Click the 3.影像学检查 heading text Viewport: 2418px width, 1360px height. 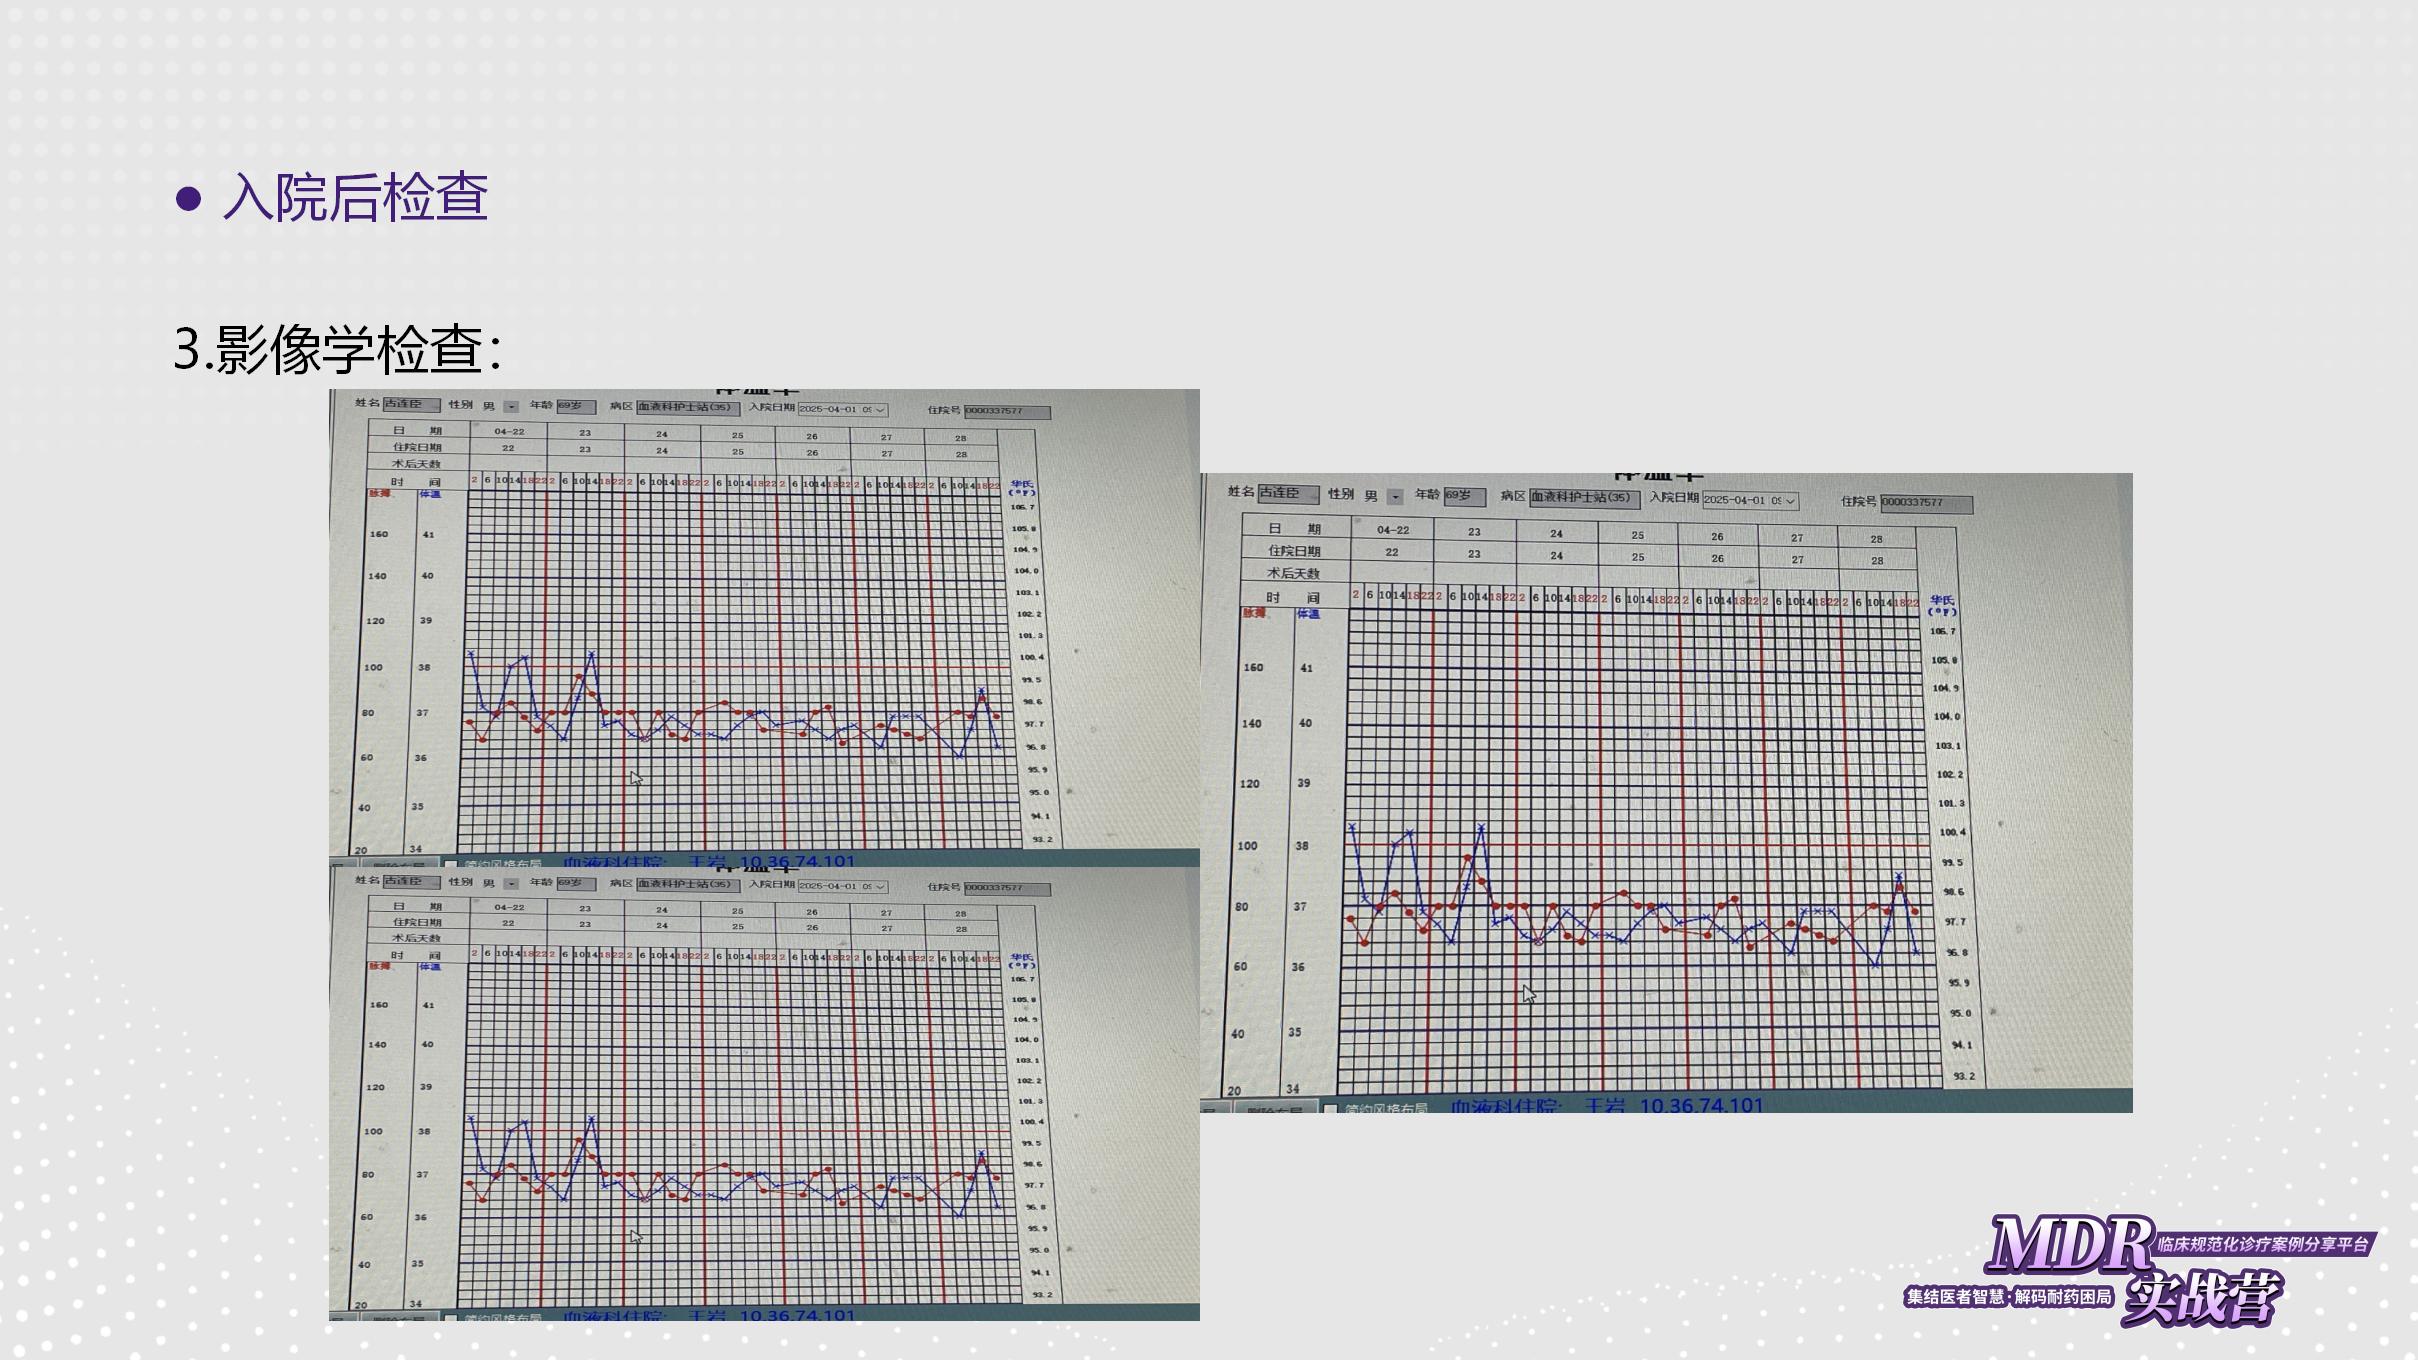point(337,349)
